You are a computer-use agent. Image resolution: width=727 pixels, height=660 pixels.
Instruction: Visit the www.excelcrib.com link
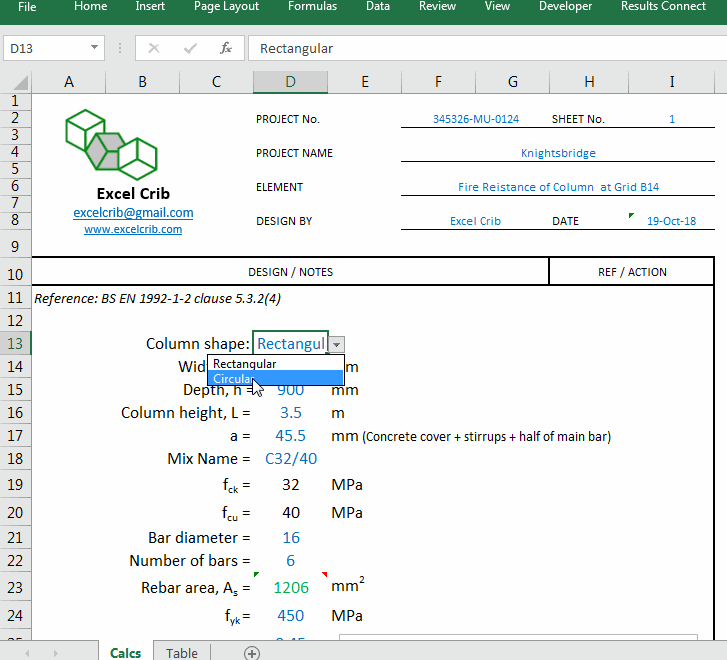point(133,229)
